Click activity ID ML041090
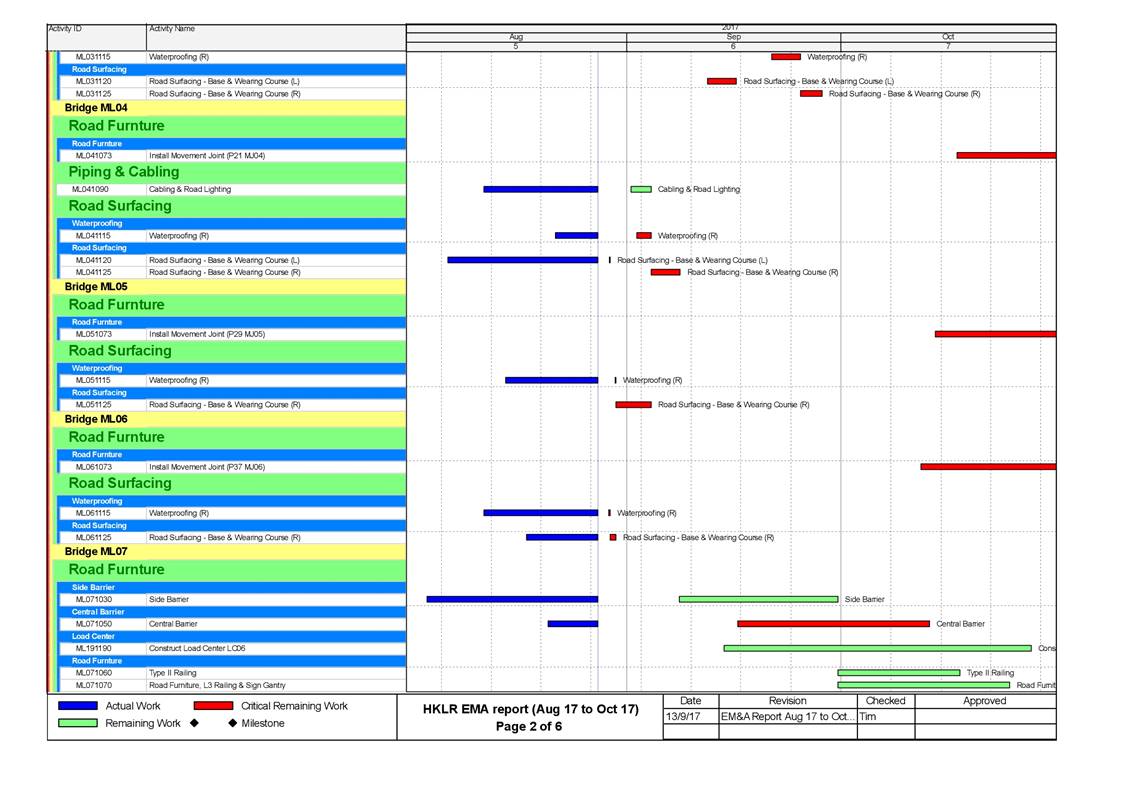The height and width of the screenshot is (793, 1123). click(90, 189)
